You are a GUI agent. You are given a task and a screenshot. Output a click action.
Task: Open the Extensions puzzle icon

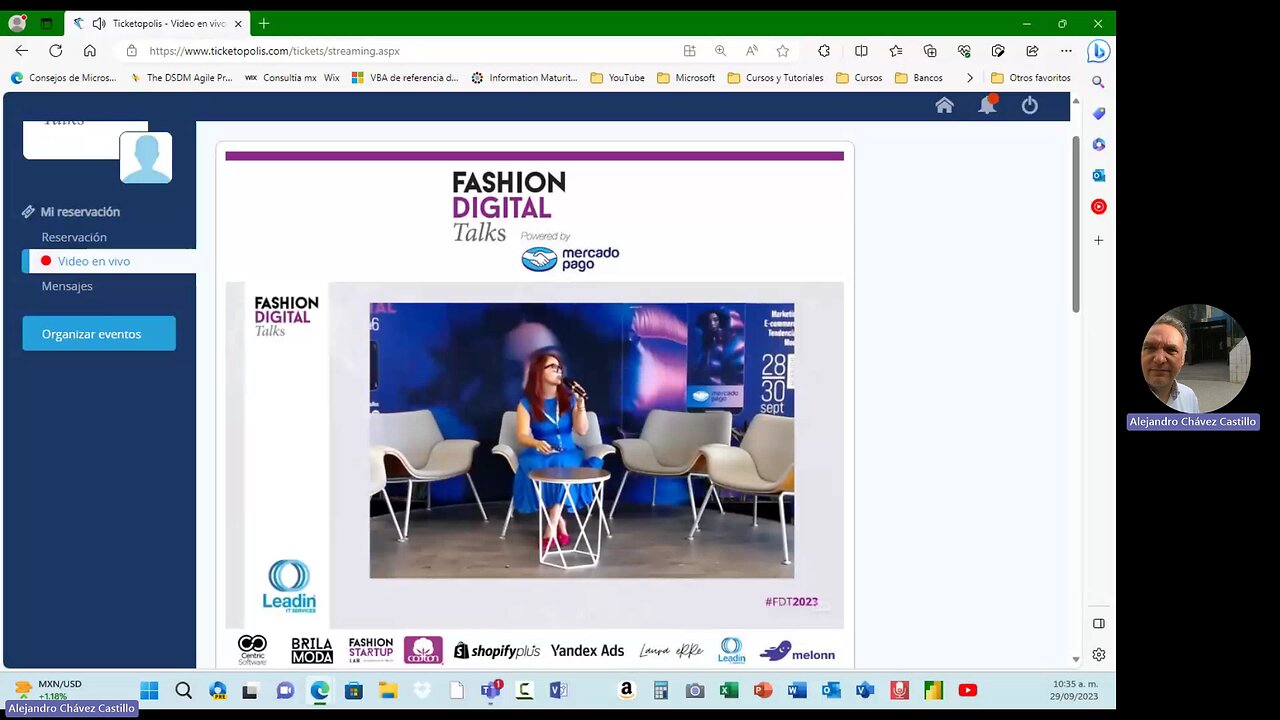click(x=824, y=51)
